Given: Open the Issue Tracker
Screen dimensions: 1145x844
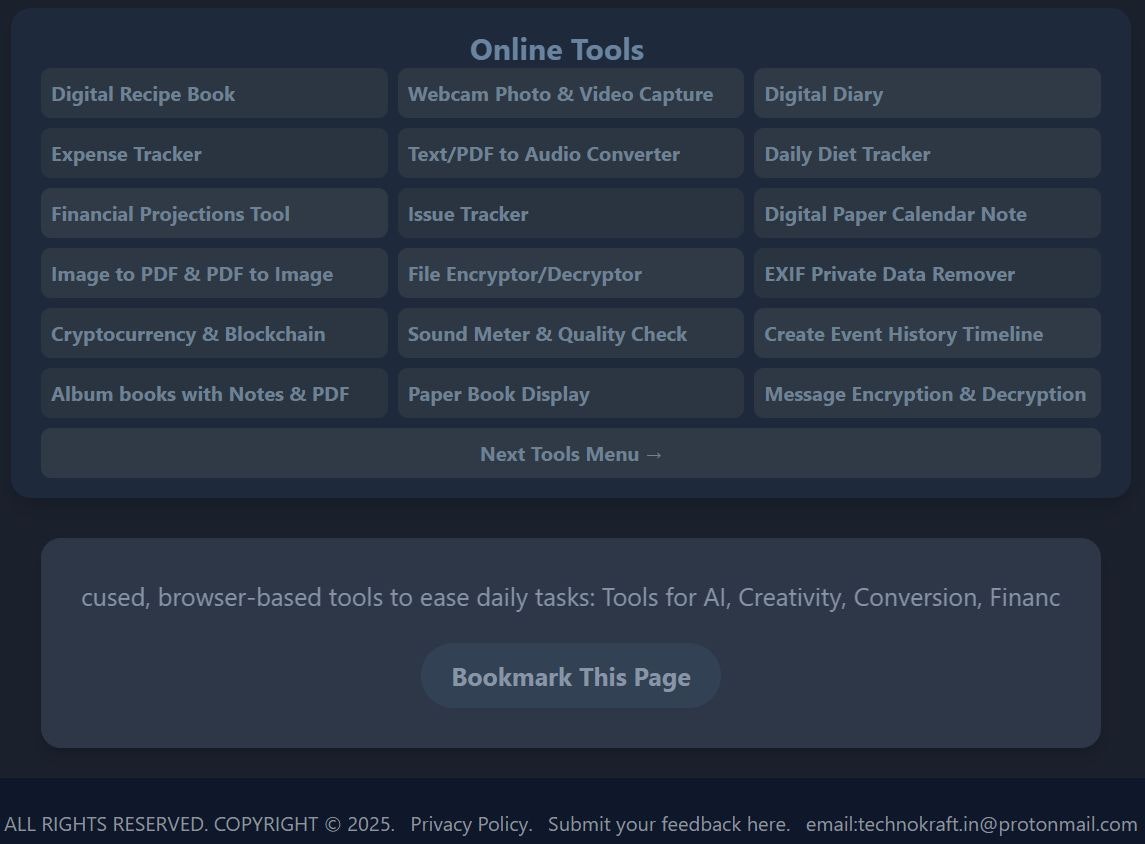Looking at the screenshot, I should click(570, 213).
